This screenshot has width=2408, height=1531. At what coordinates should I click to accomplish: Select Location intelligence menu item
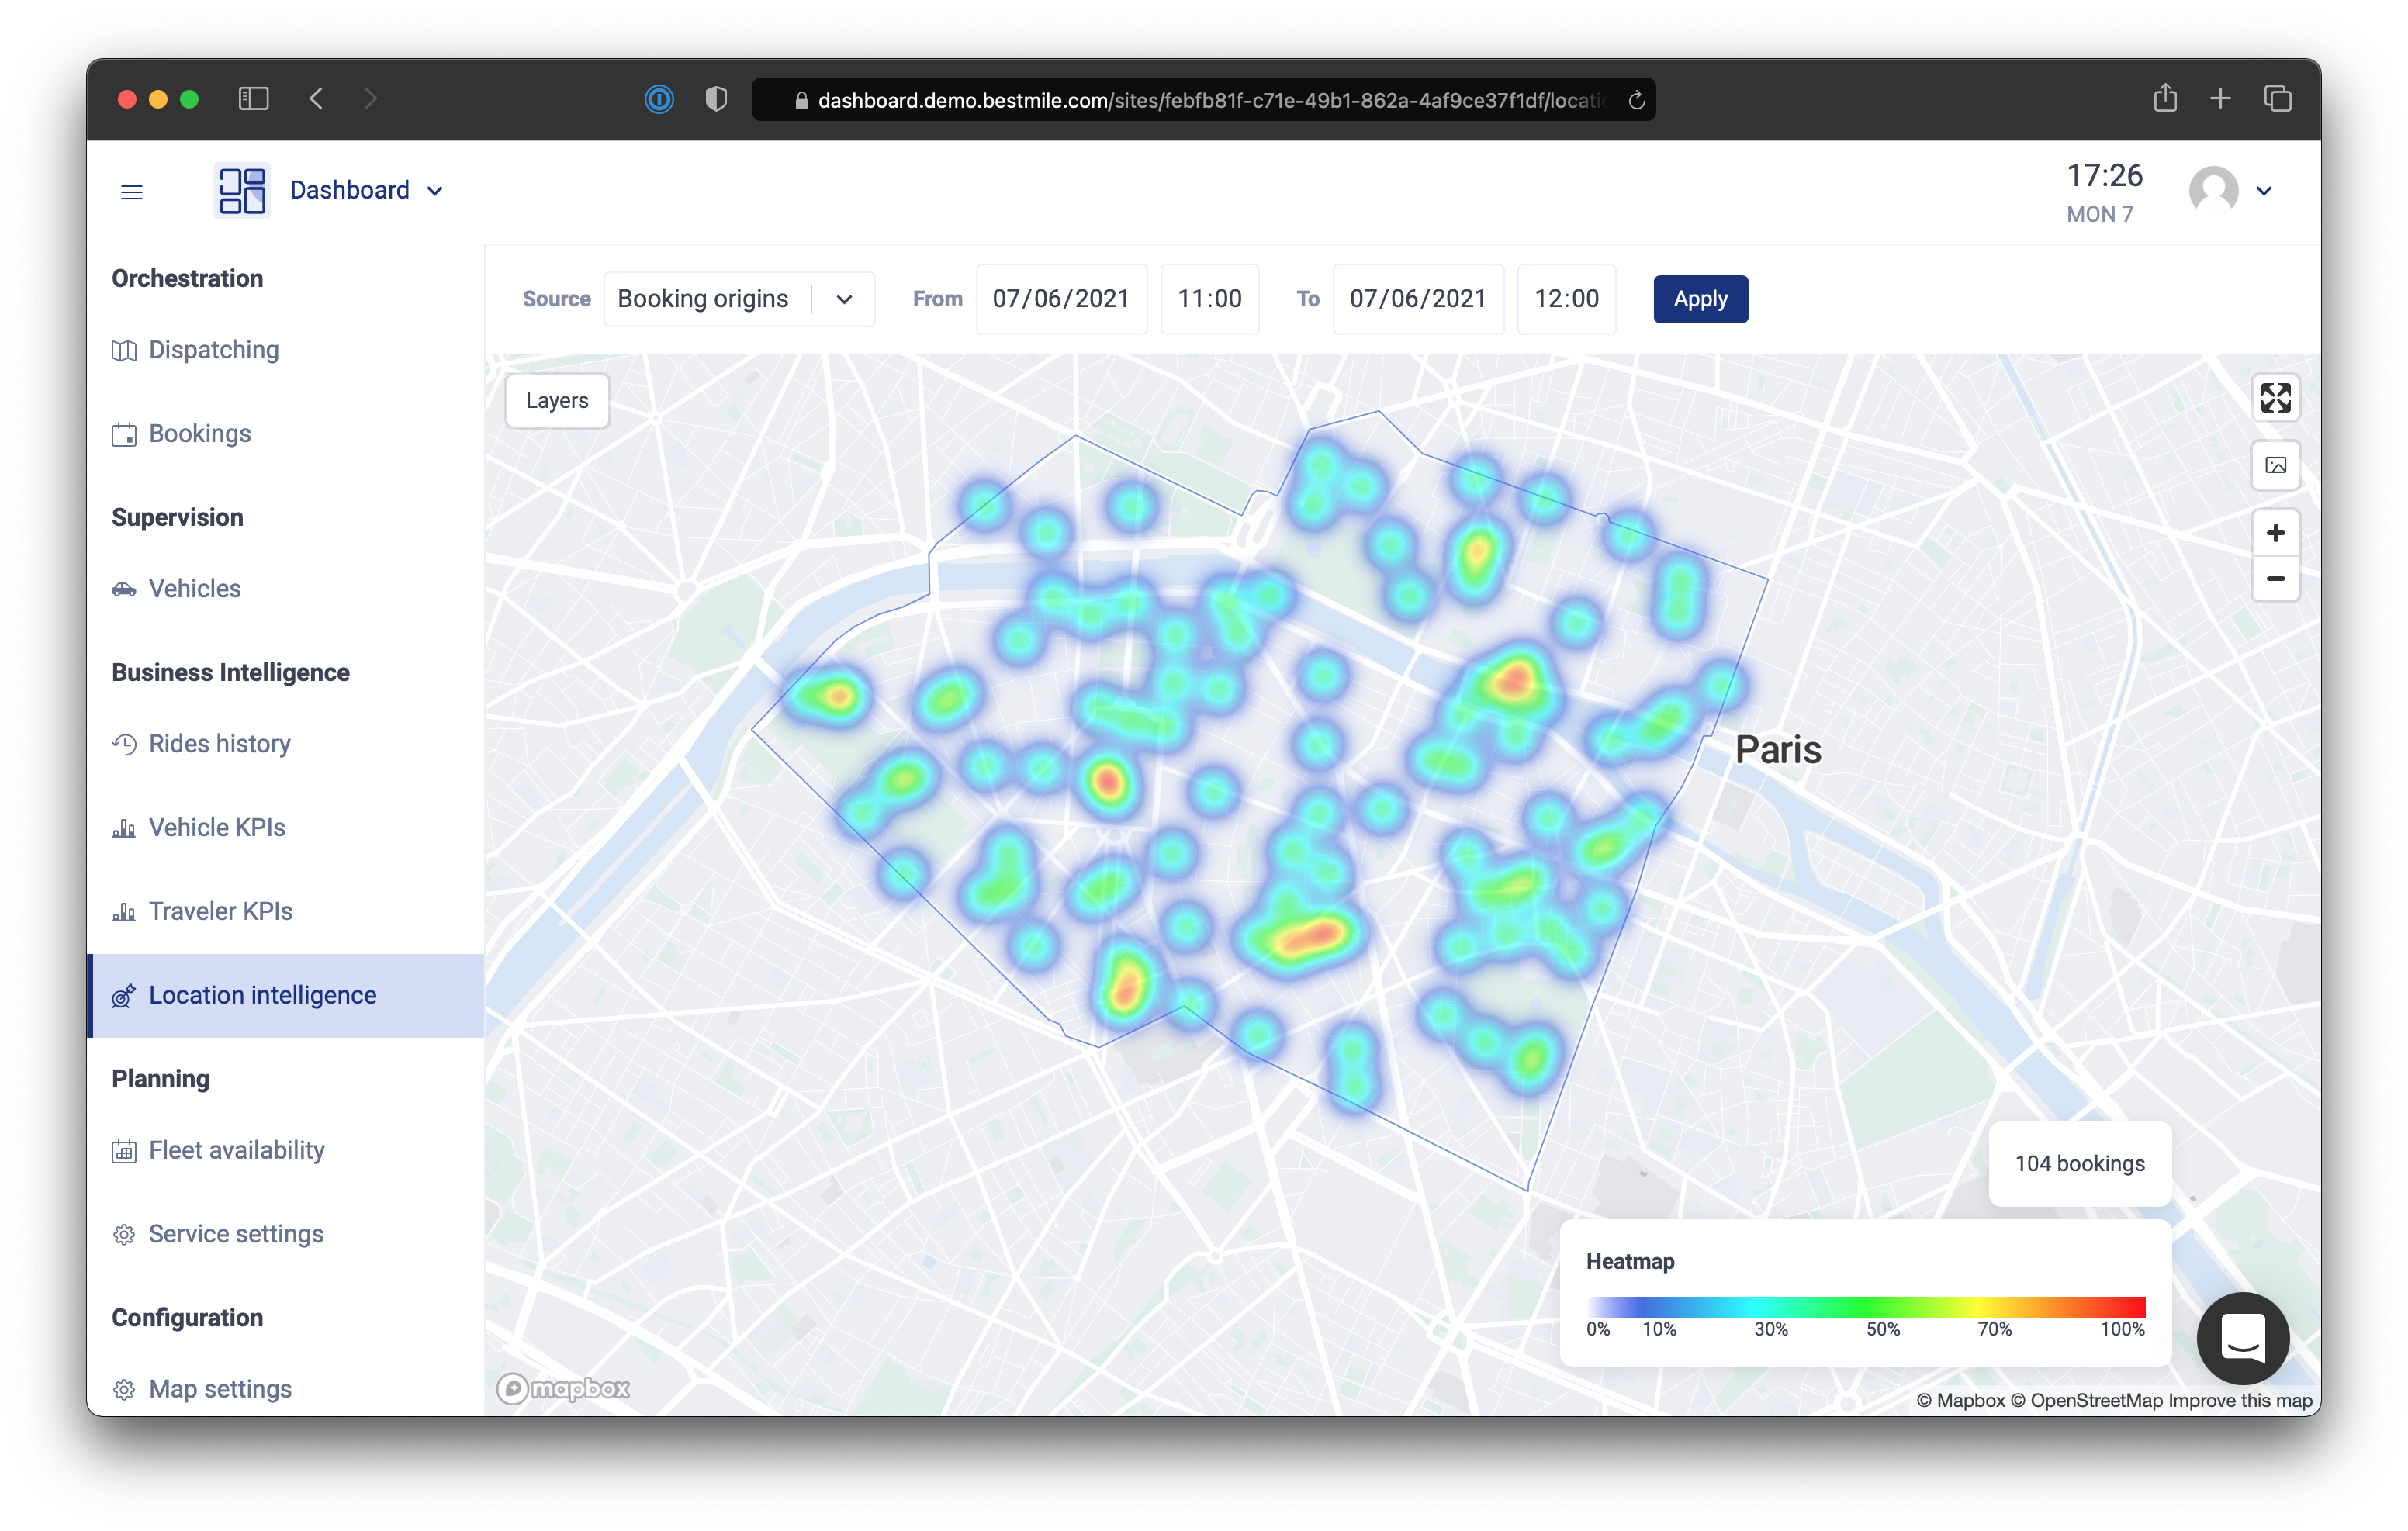[286, 996]
